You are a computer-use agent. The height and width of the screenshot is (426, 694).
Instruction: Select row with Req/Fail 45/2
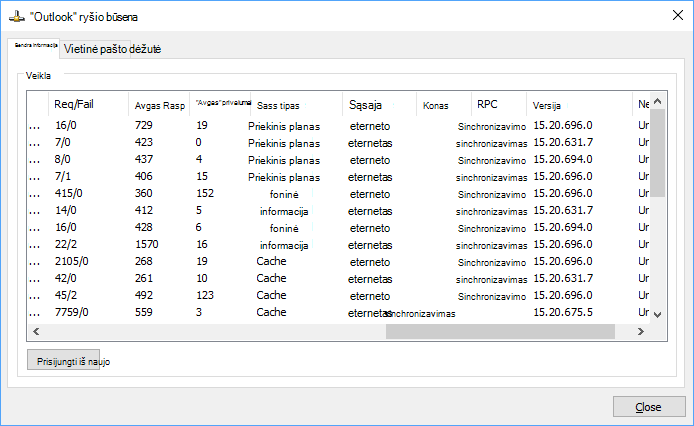pos(339,295)
